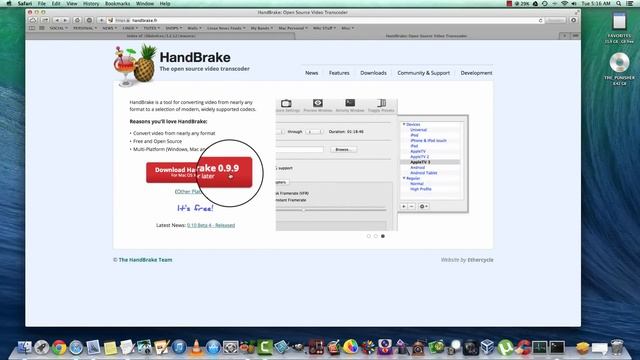
Task: Open Spotlight search in menu bar
Action: coord(619,4)
